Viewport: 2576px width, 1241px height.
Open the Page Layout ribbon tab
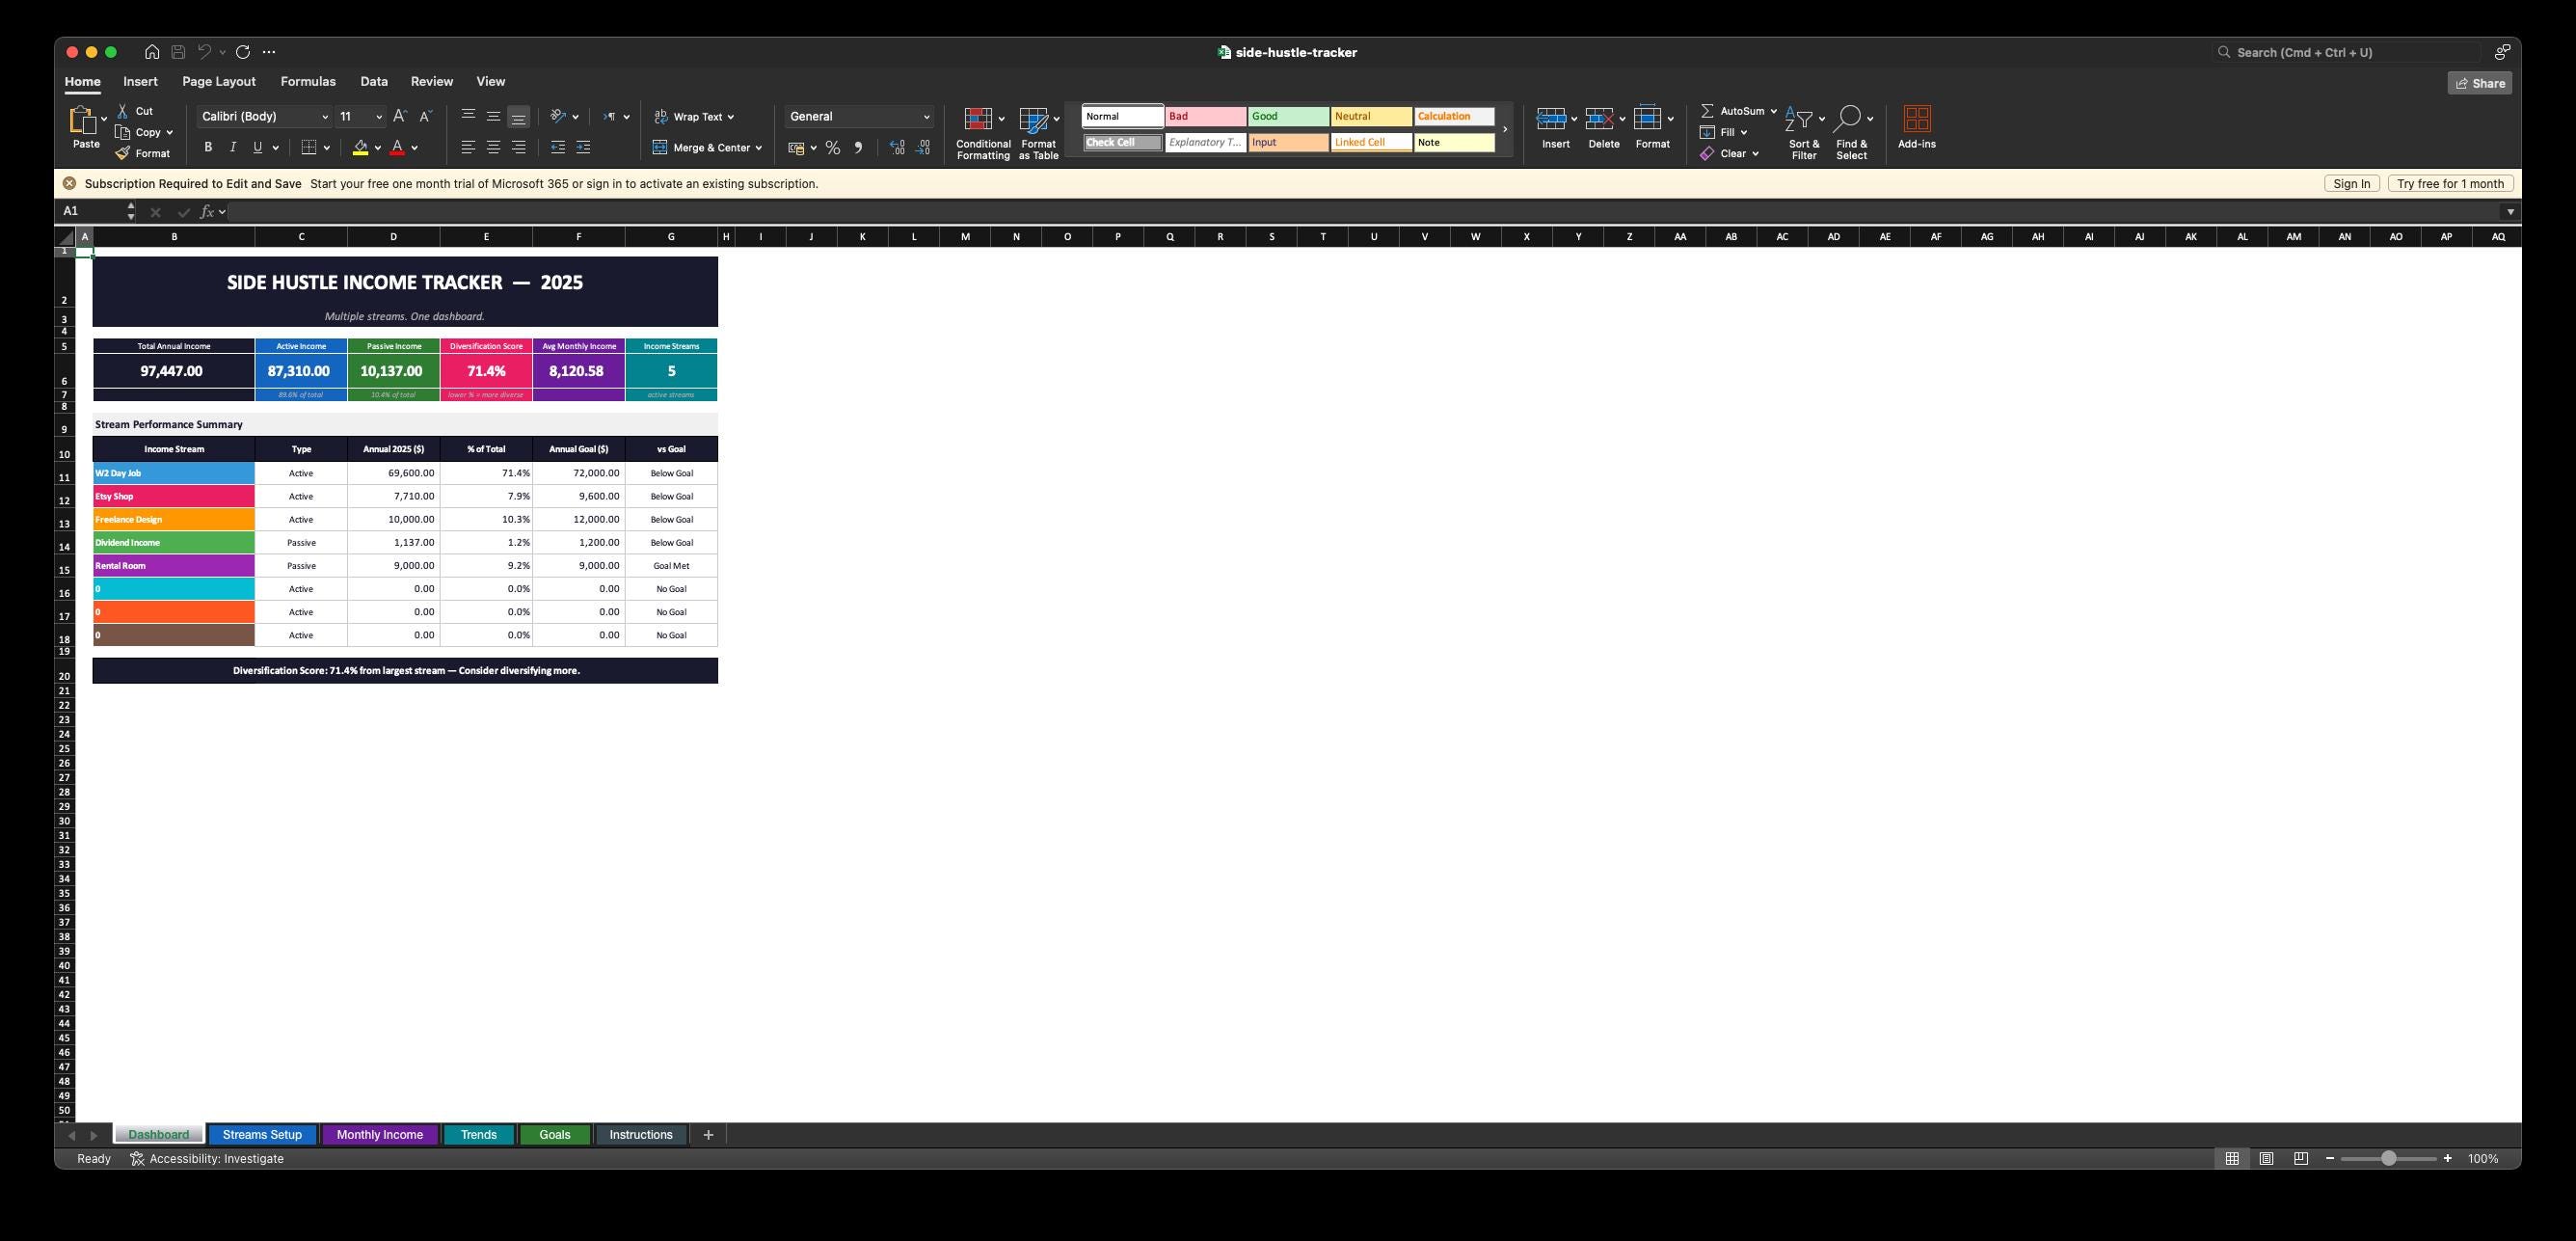click(x=219, y=81)
